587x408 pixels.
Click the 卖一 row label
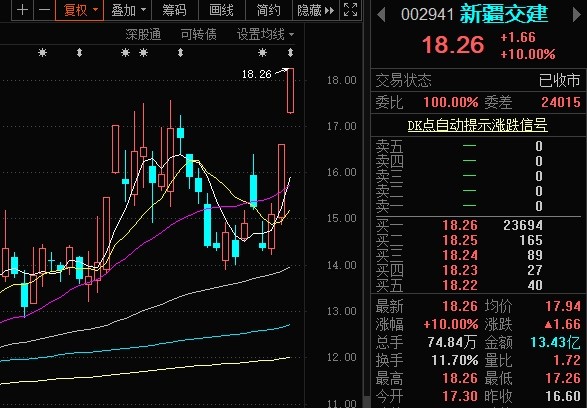pyautogui.click(x=389, y=206)
